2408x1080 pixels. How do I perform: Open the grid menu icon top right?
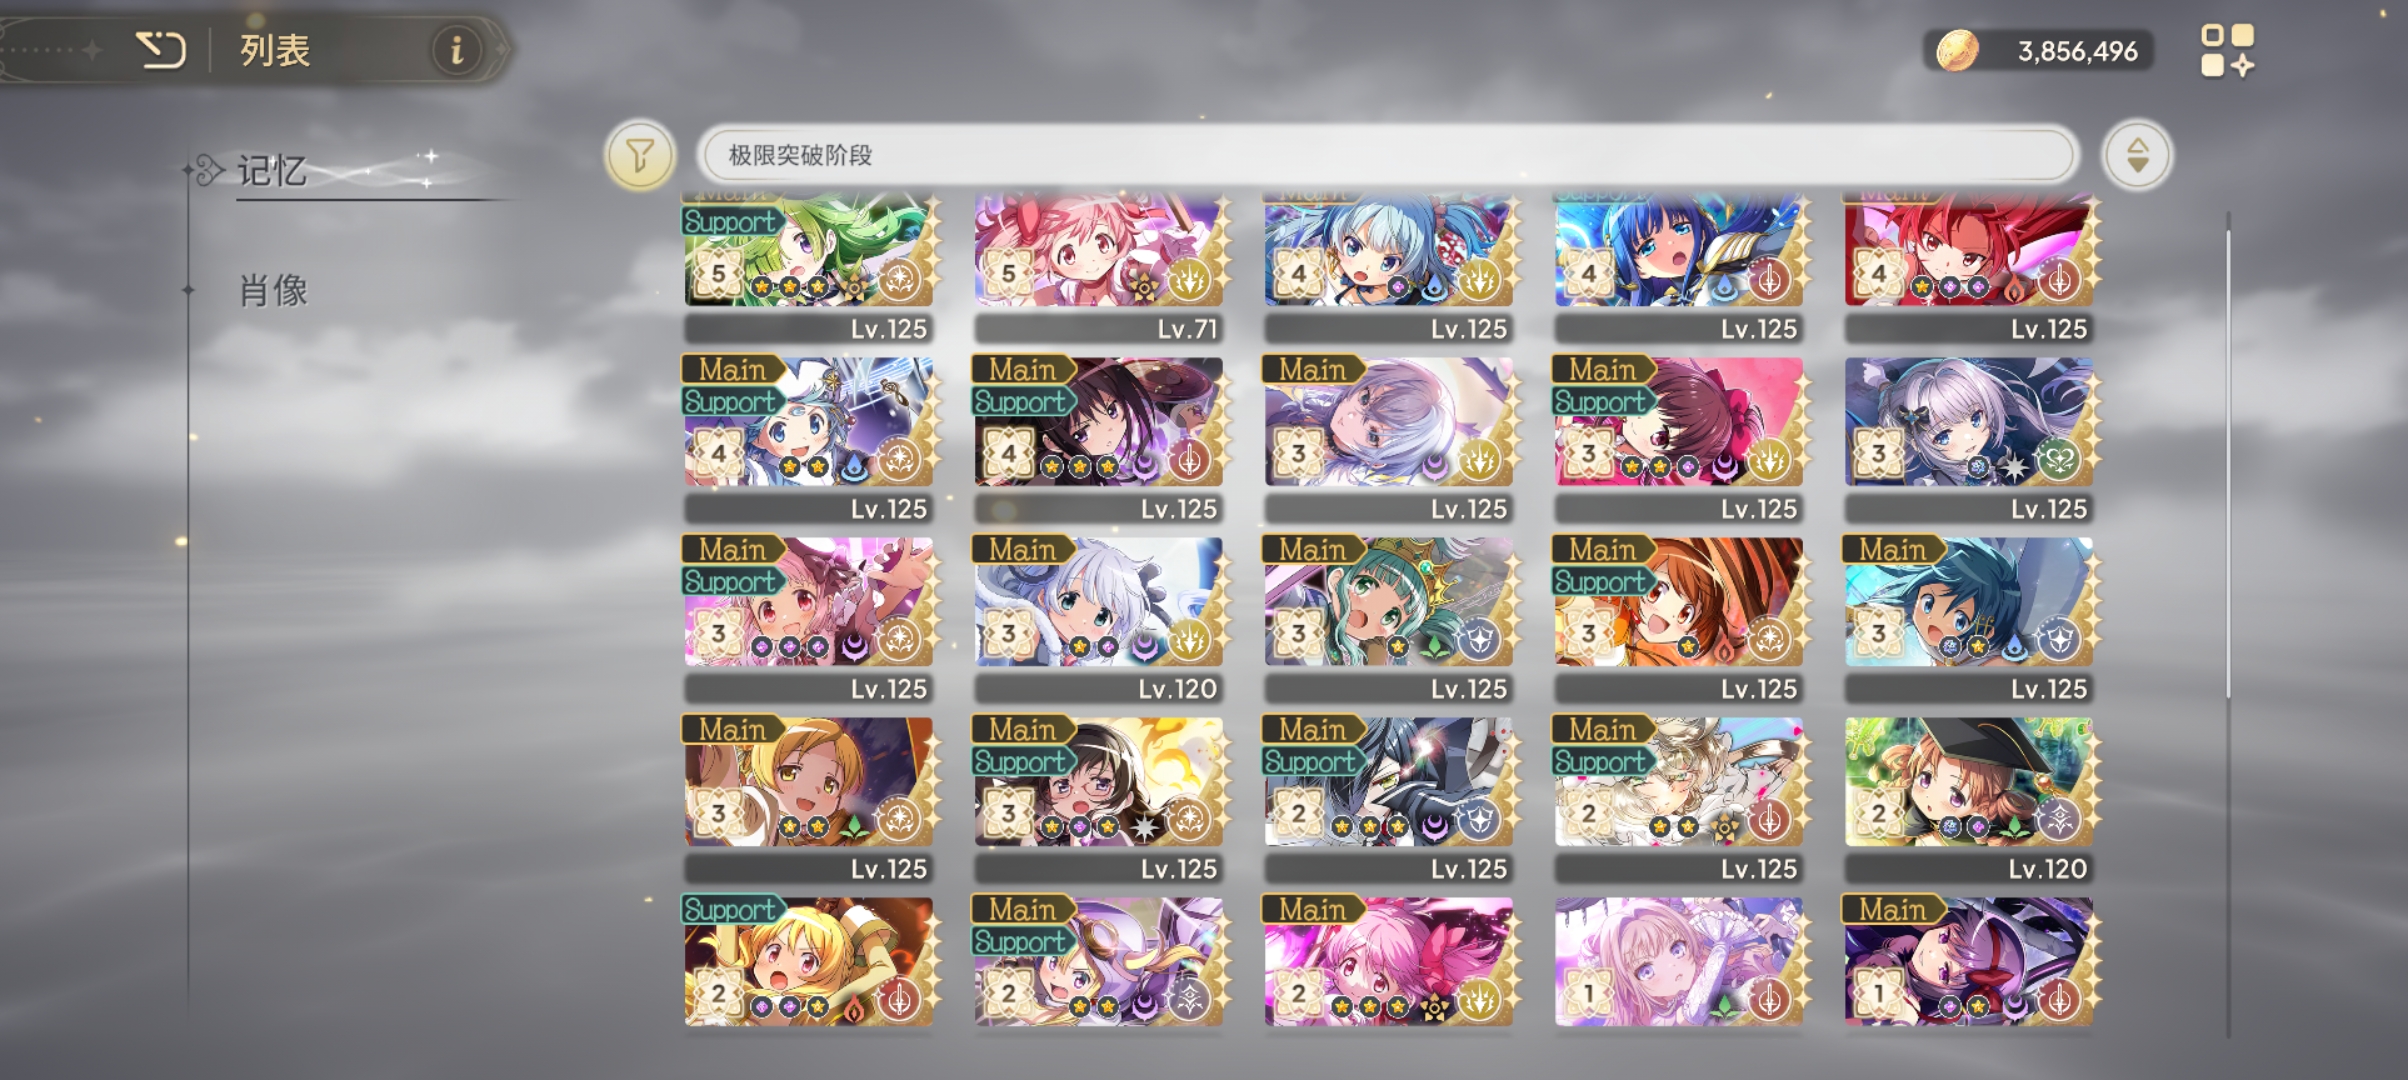2227,50
